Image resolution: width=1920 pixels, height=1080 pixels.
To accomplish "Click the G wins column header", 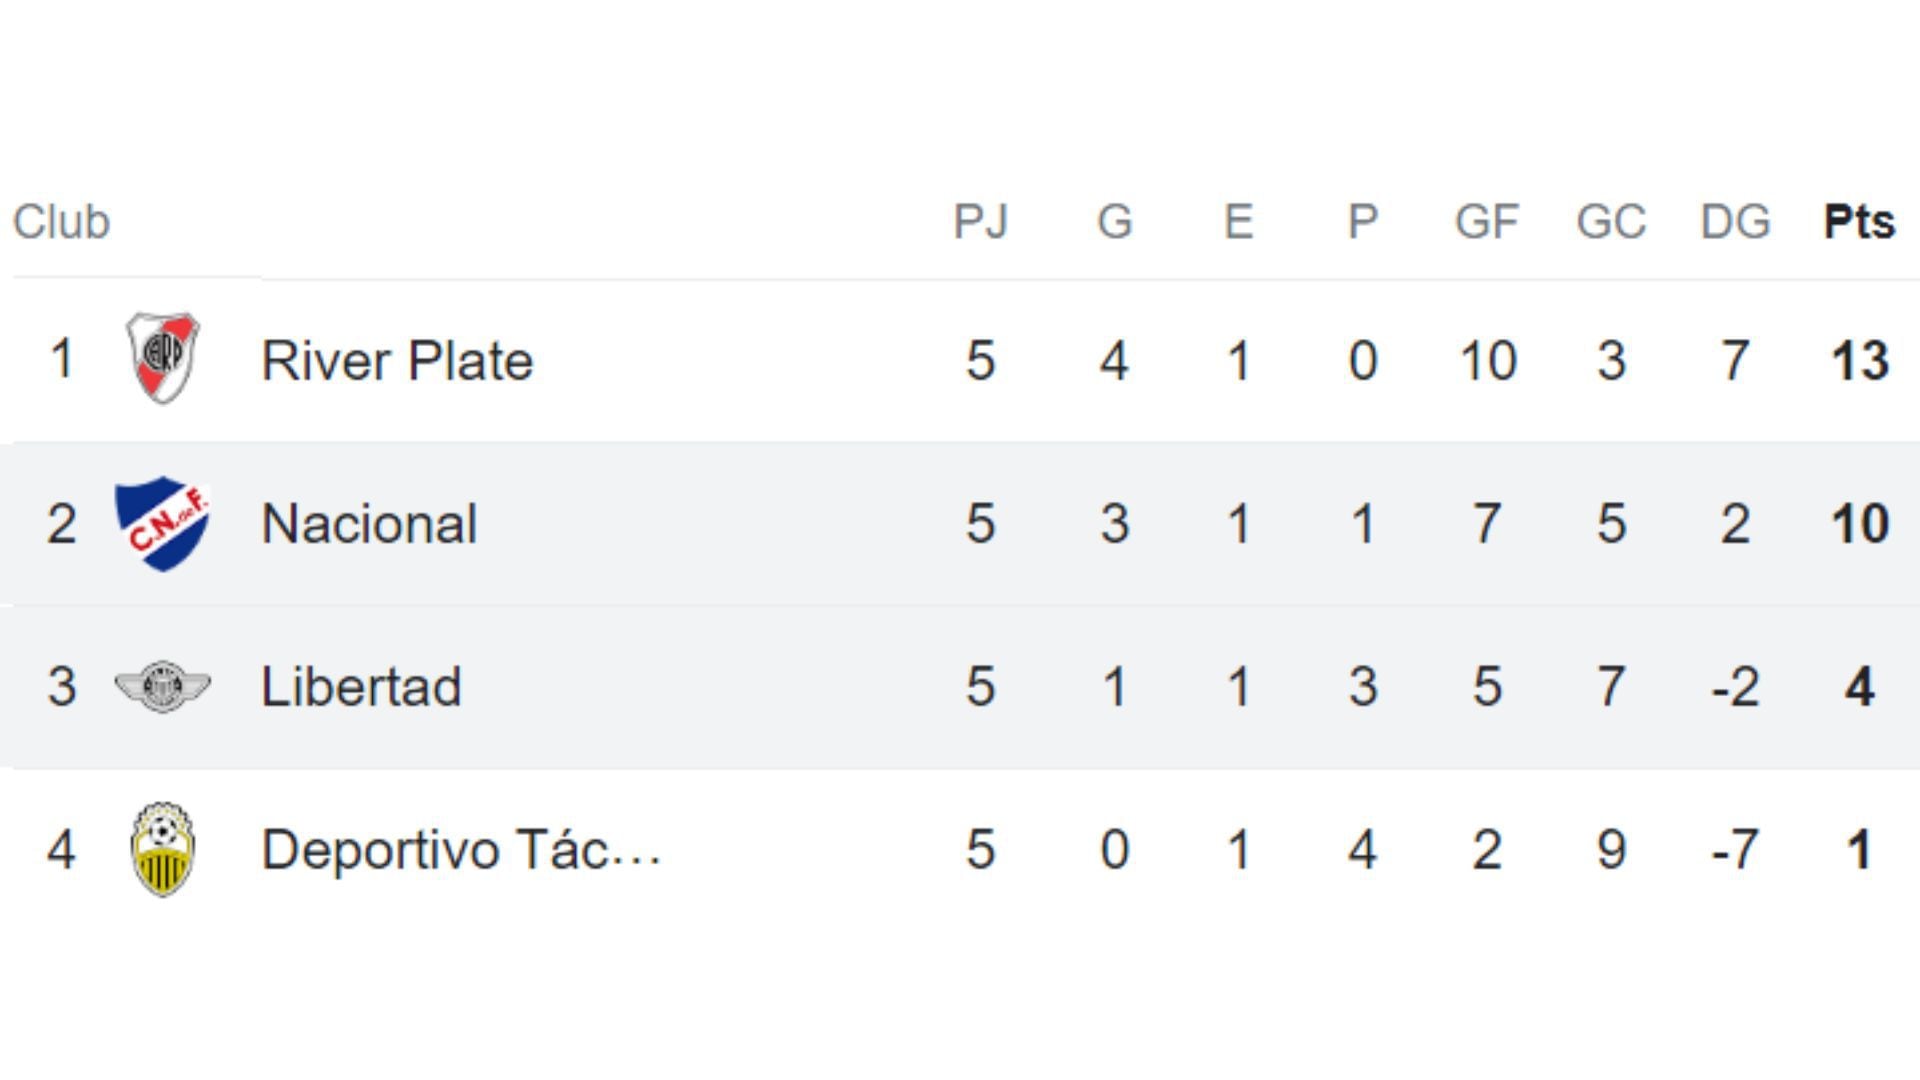I will tap(1115, 221).
